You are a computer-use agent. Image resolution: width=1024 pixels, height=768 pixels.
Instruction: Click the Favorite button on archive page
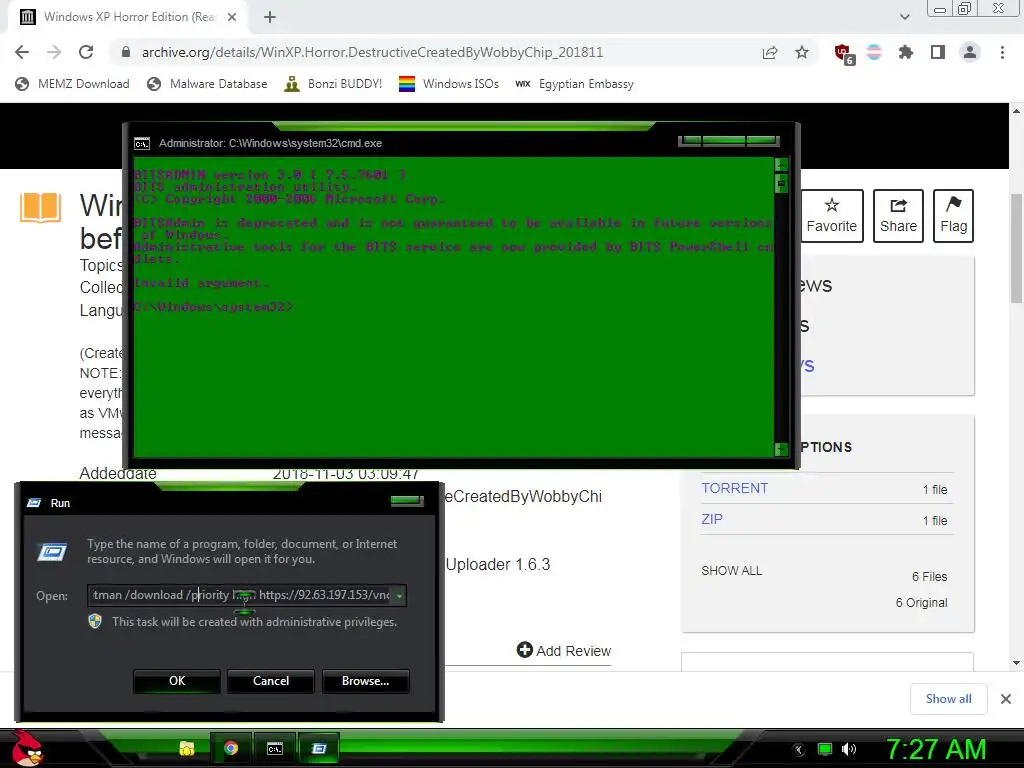point(831,216)
